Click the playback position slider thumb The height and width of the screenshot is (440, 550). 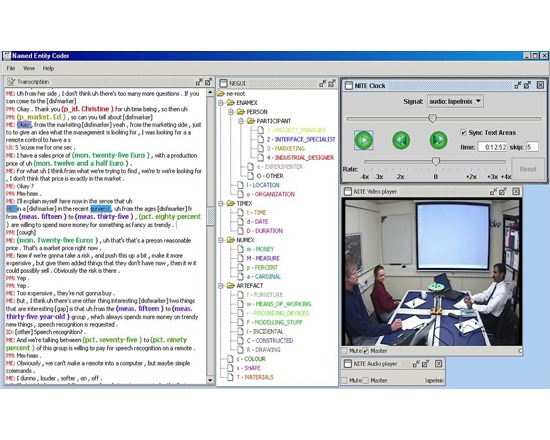(x=432, y=118)
